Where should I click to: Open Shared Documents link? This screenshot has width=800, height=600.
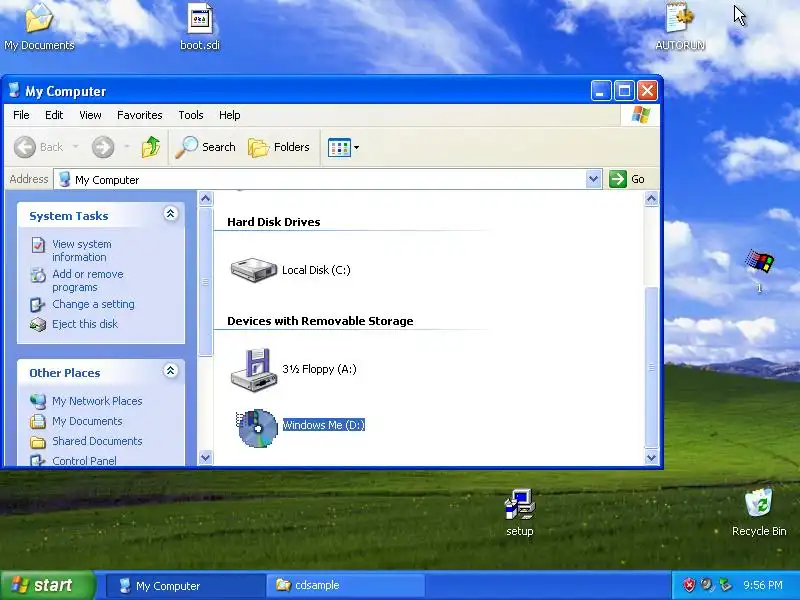pos(97,441)
